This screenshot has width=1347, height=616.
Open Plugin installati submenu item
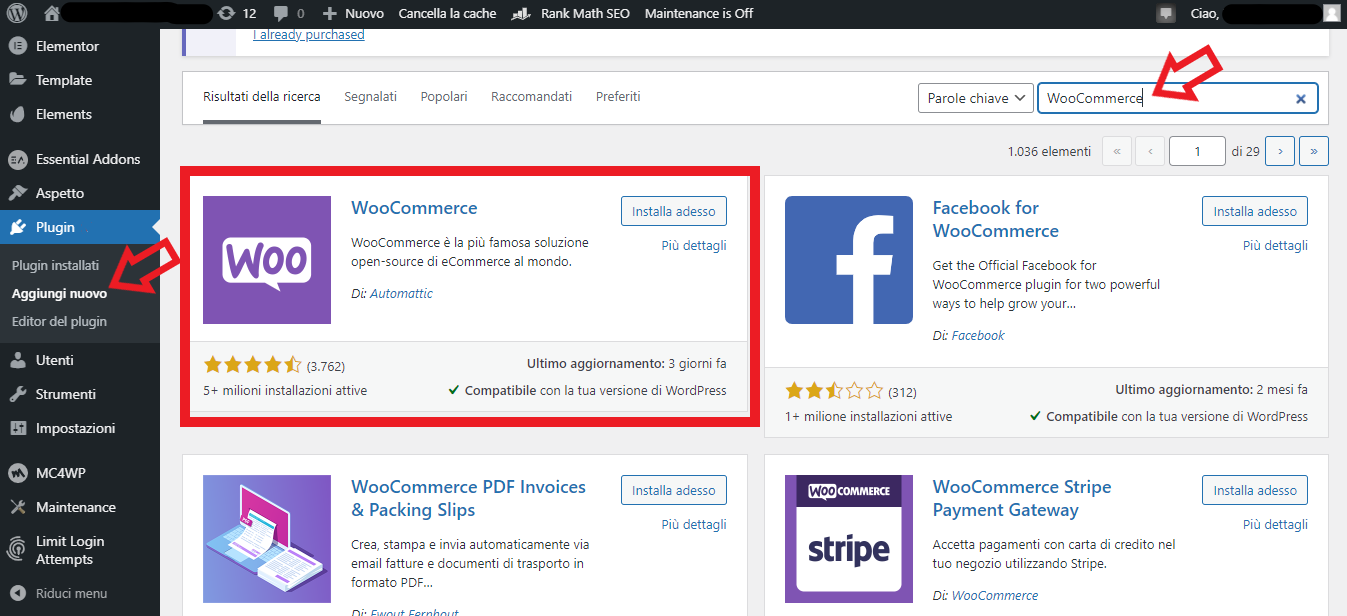click(x=55, y=266)
